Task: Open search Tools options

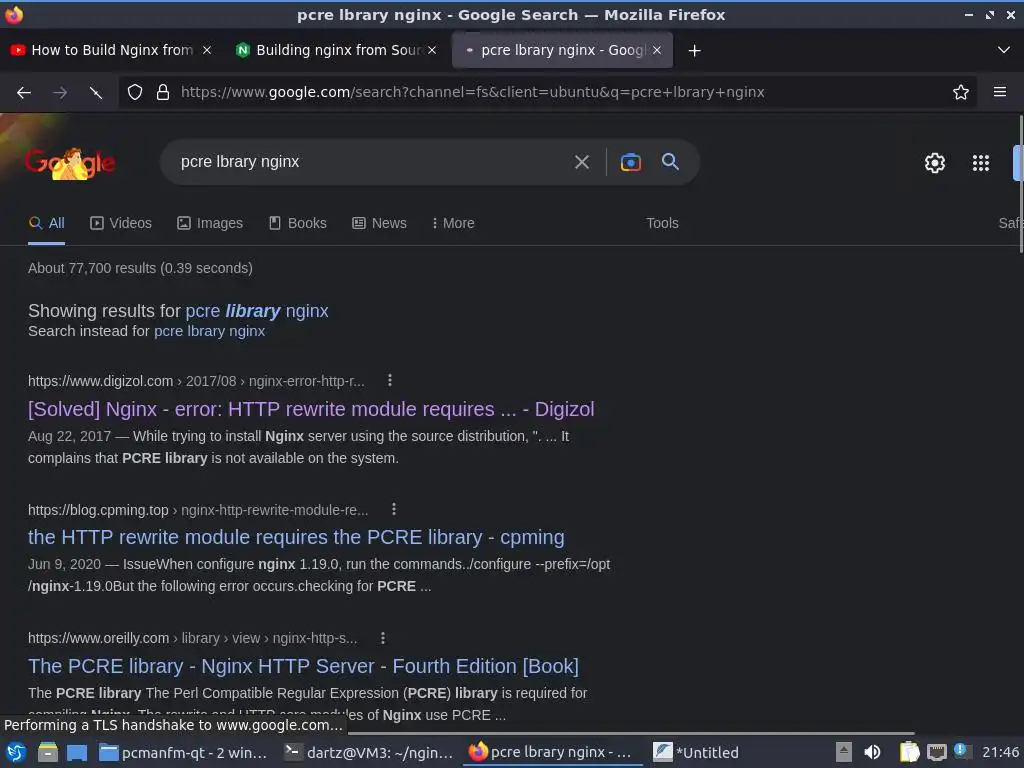Action: click(662, 223)
